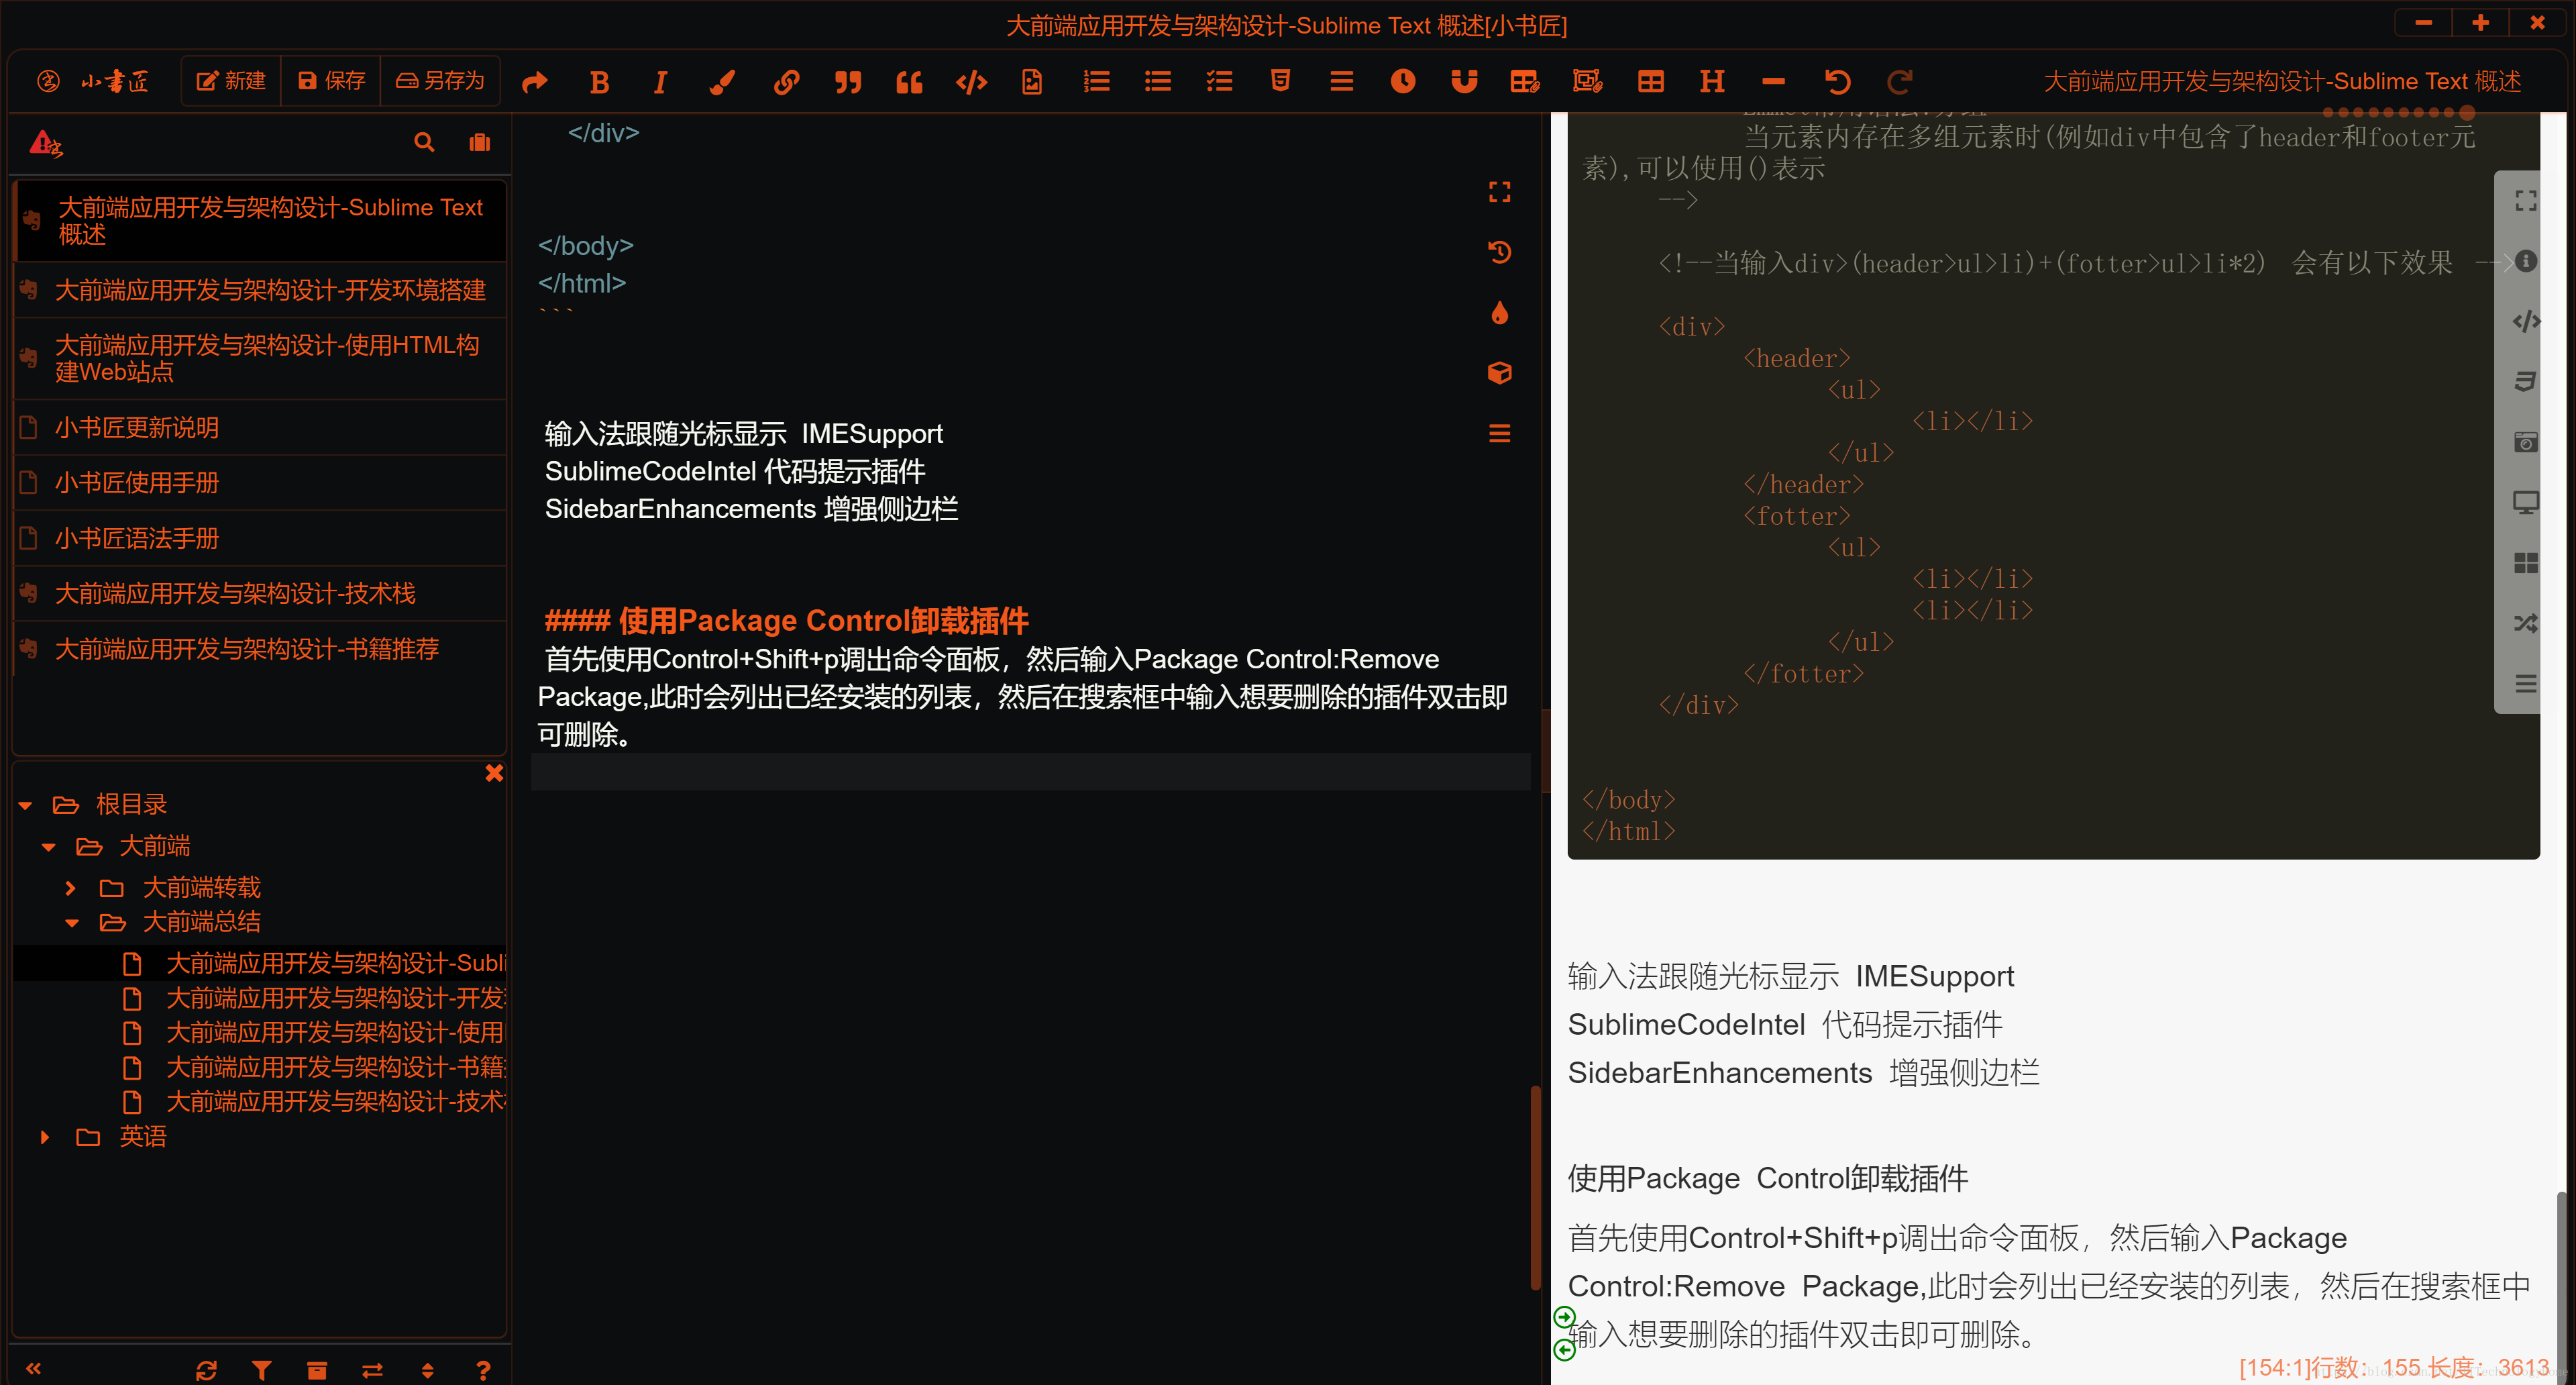Open 小书匠使用手册 in document list
This screenshot has width=2576, height=1385.
click(137, 483)
